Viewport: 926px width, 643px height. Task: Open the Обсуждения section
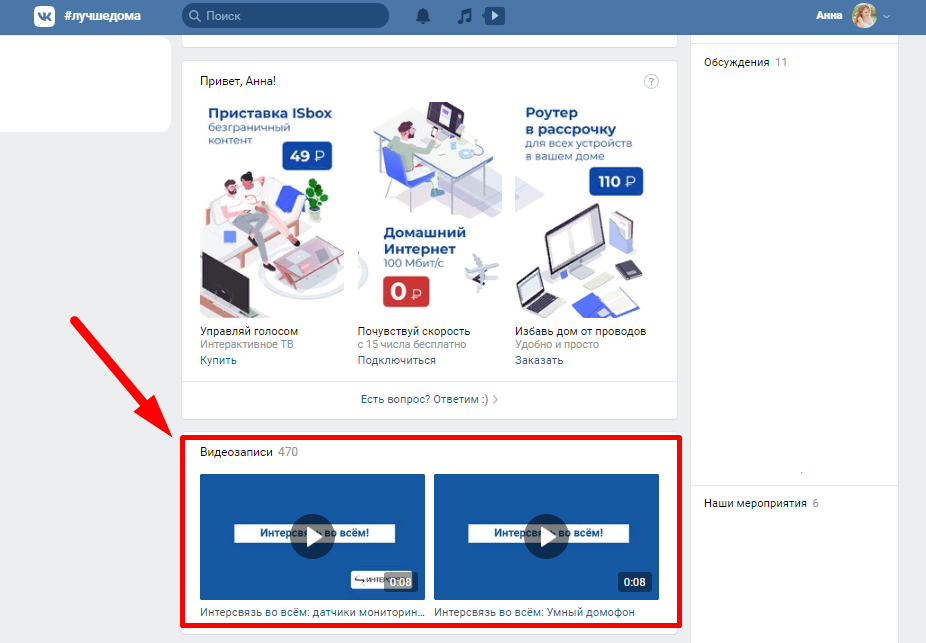(x=736, y=62)
